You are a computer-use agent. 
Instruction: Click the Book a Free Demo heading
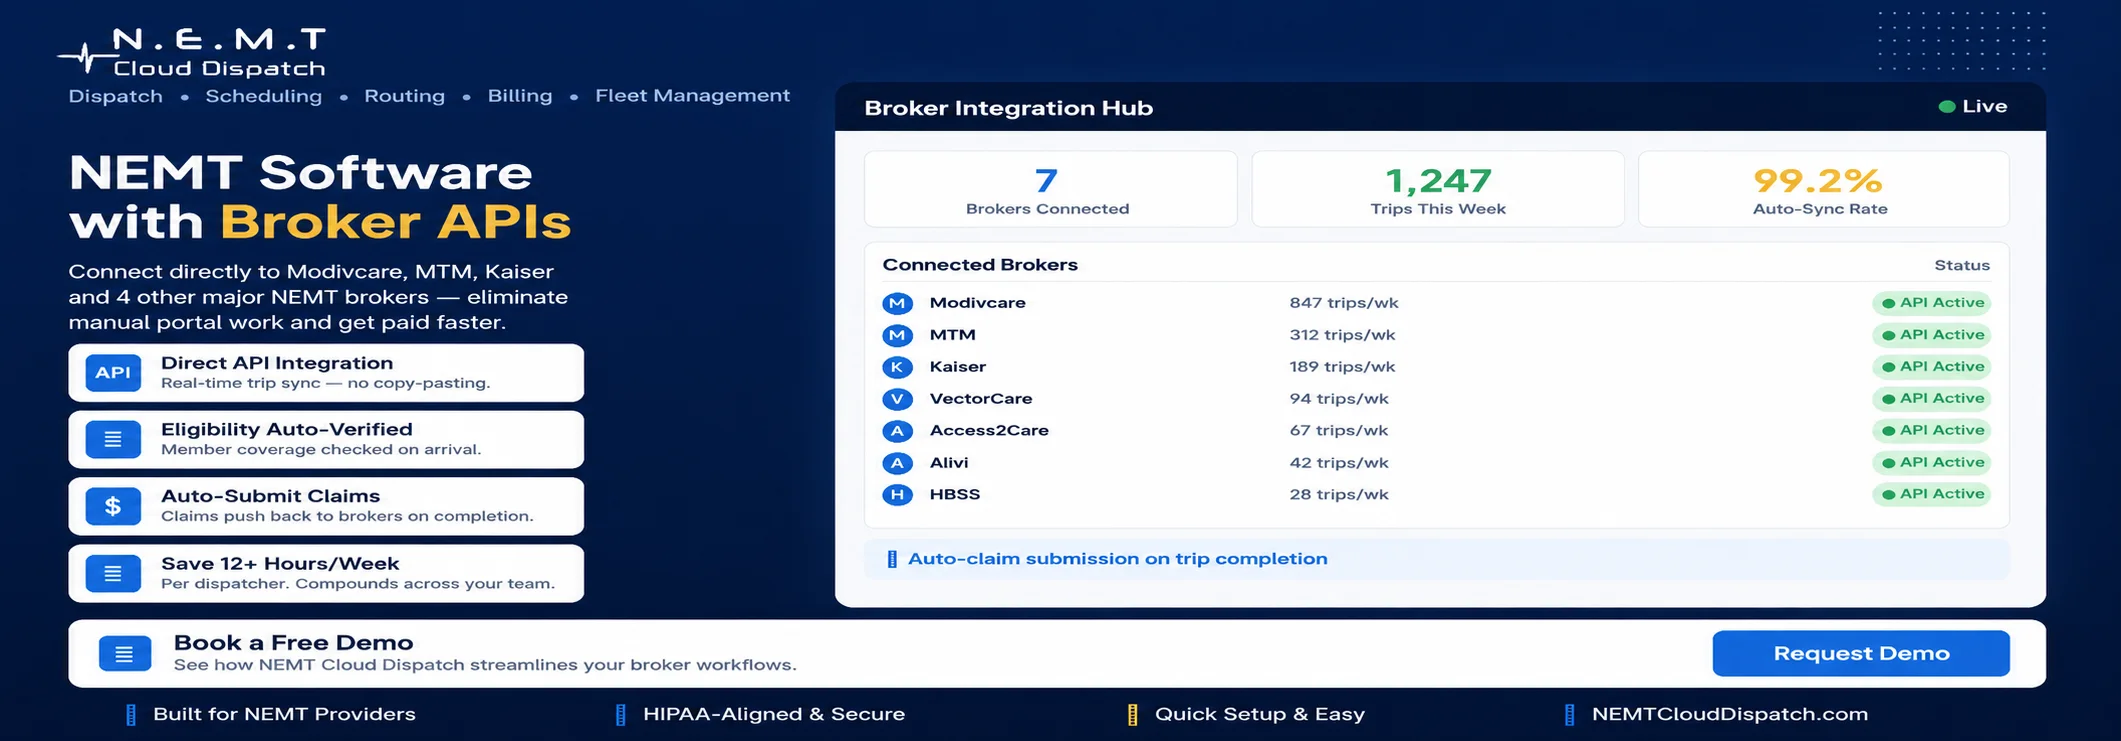pyautogui.click(x=294, y=643)
